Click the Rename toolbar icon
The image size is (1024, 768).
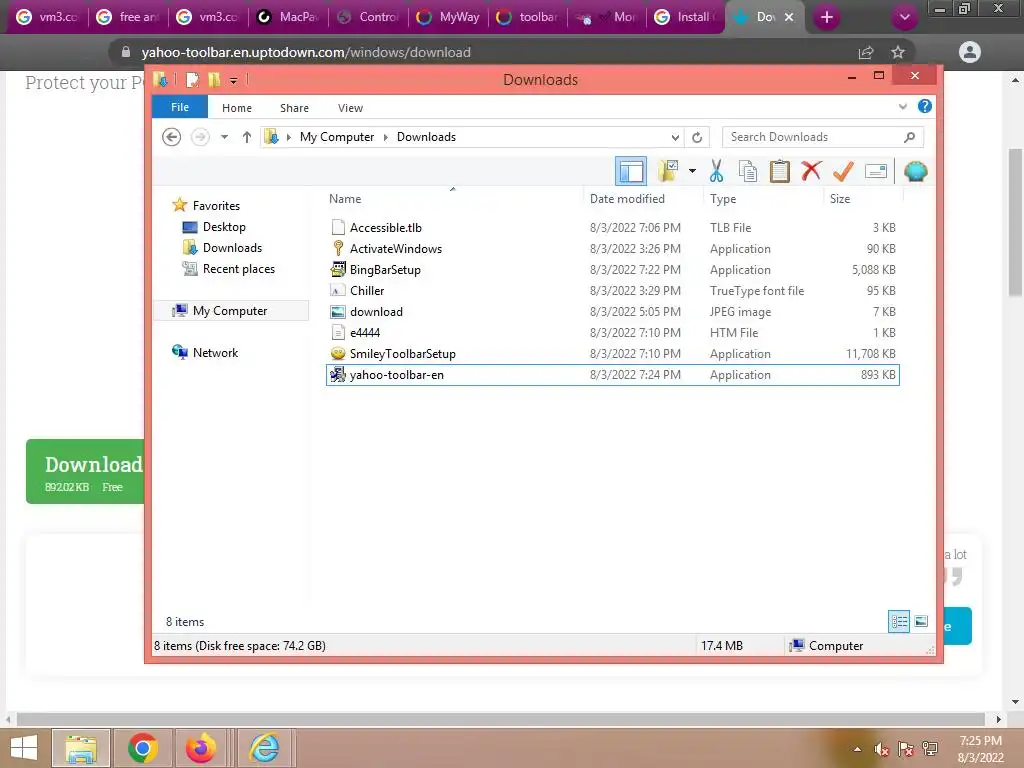point(875,172)
